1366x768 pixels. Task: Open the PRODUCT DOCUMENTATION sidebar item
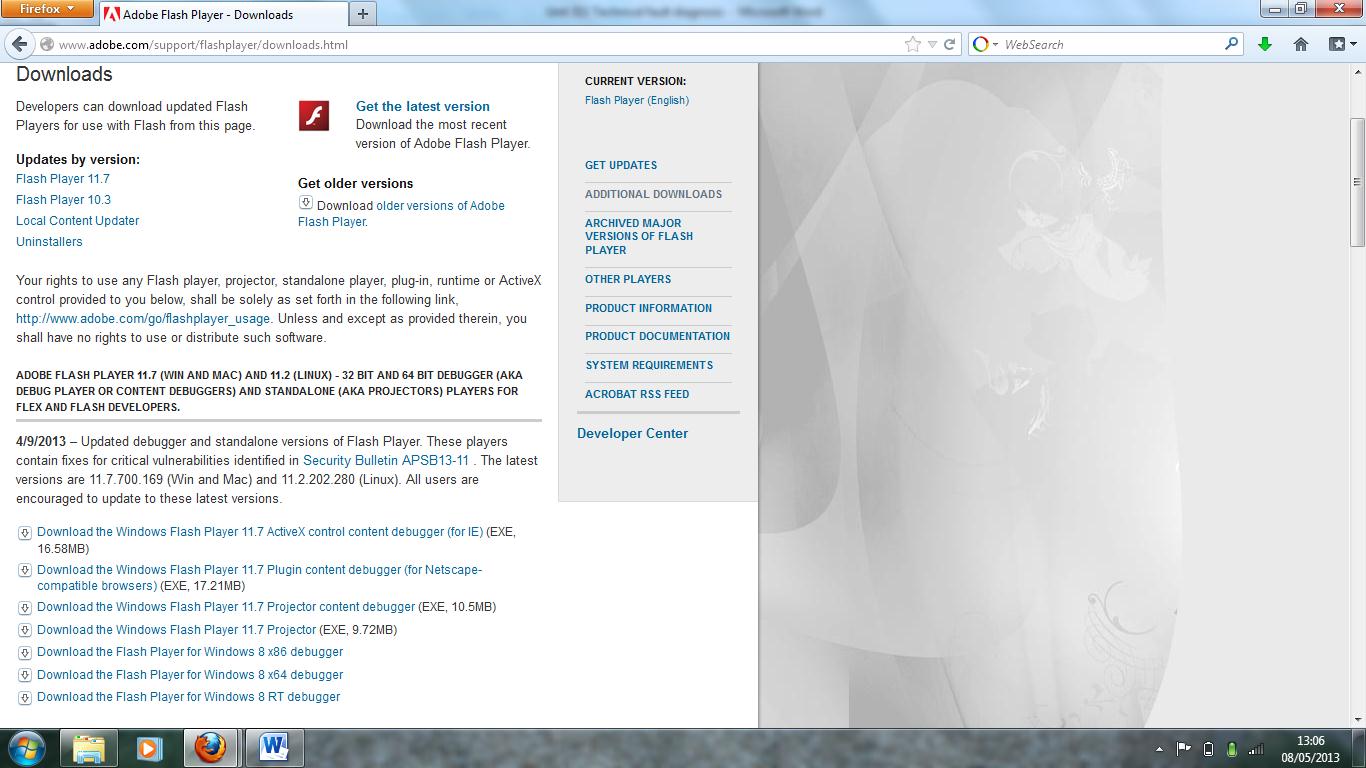pyautogui.click(x=658, y=336)
